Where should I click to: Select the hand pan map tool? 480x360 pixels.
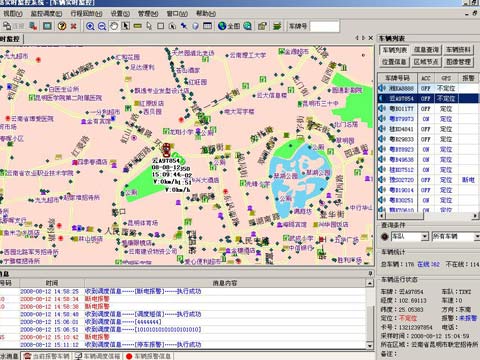tap(114, 26)
